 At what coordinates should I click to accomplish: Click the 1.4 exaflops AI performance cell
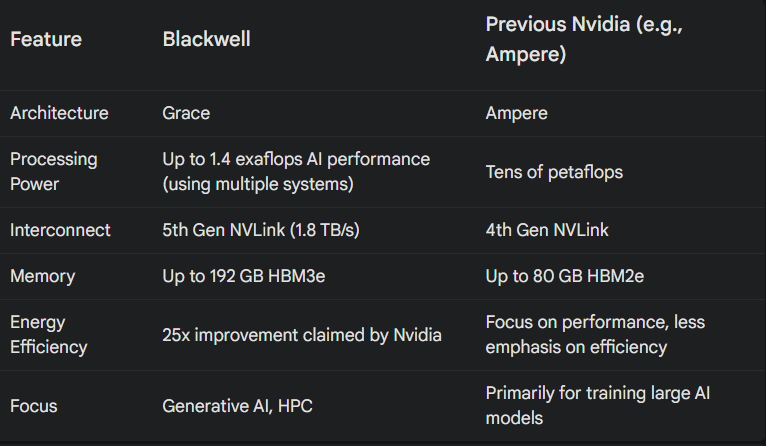click(296, 171)
